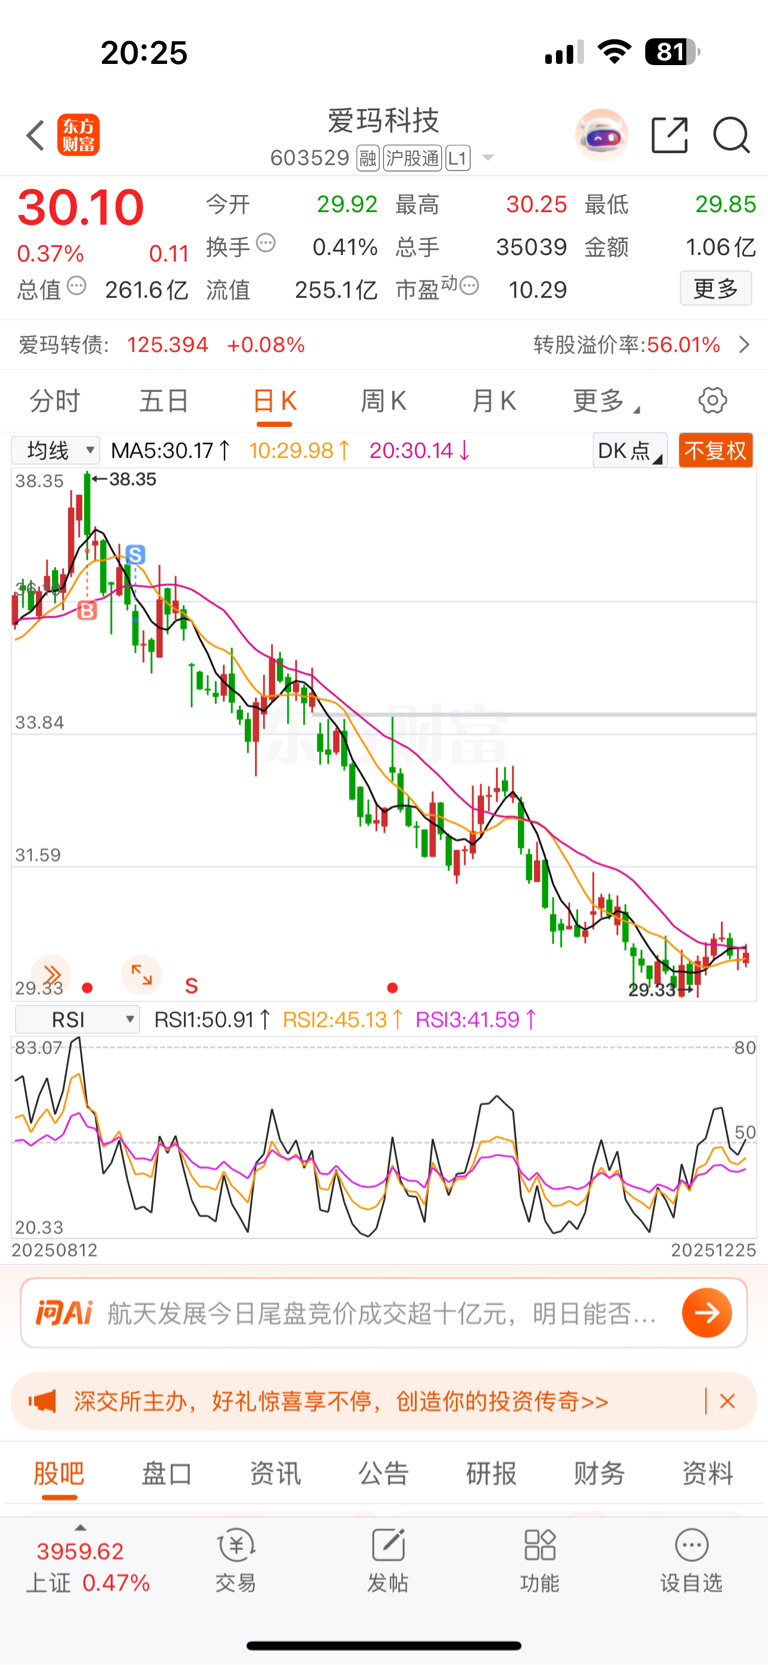The width and height of the screenshot is (768, 1665).
Task: Open the 深交所主办 promo link
Action: [x=341, y=1401]
